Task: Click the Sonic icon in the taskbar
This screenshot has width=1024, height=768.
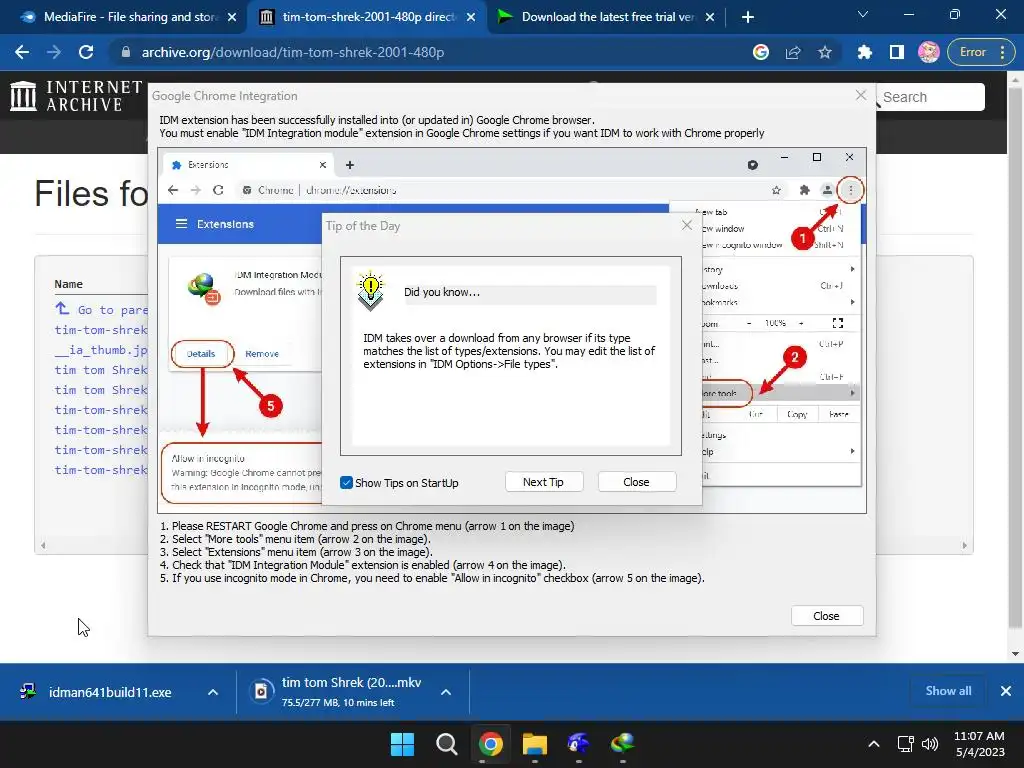Action: point(579,744)
